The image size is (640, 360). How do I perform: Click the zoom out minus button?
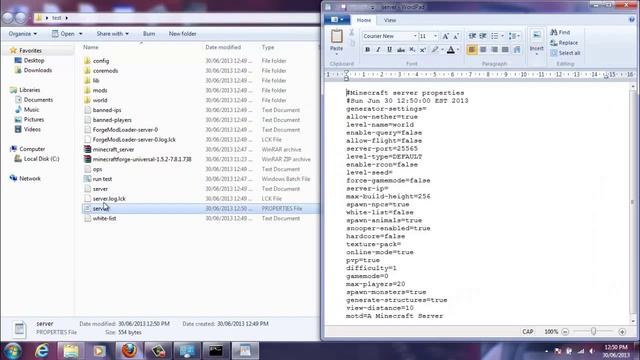565,332
